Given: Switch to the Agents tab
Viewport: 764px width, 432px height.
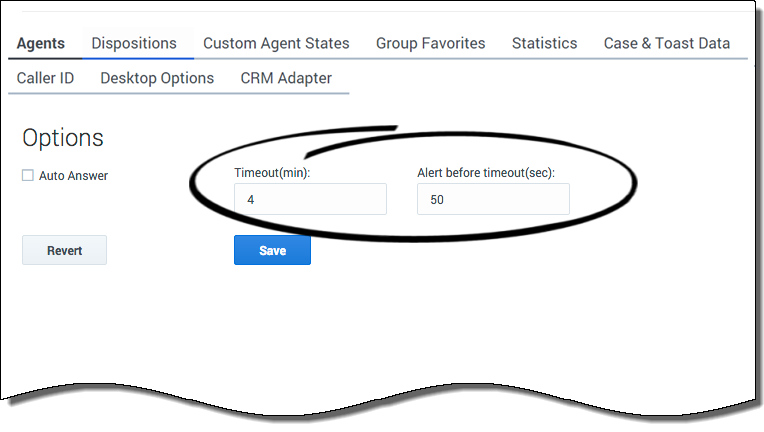Looking at the screenshot, I should tap(40, 44).
